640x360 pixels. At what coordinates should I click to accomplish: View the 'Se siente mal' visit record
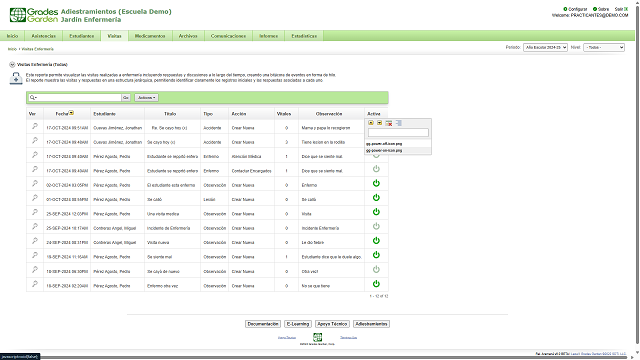[x=35, y=256]
